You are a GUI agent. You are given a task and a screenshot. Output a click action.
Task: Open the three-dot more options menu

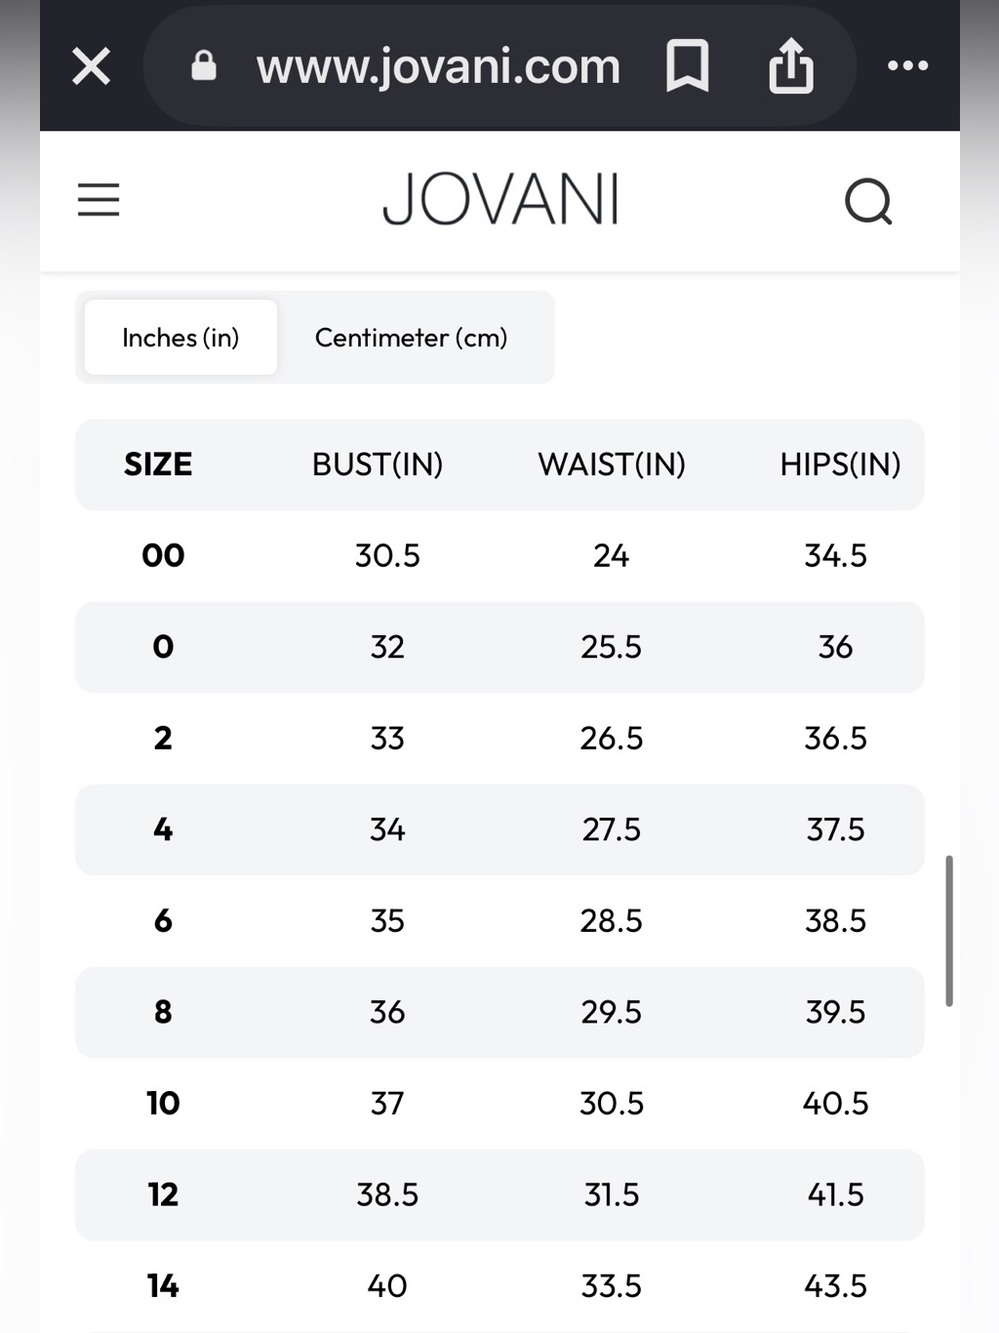(x=908, y=66)
